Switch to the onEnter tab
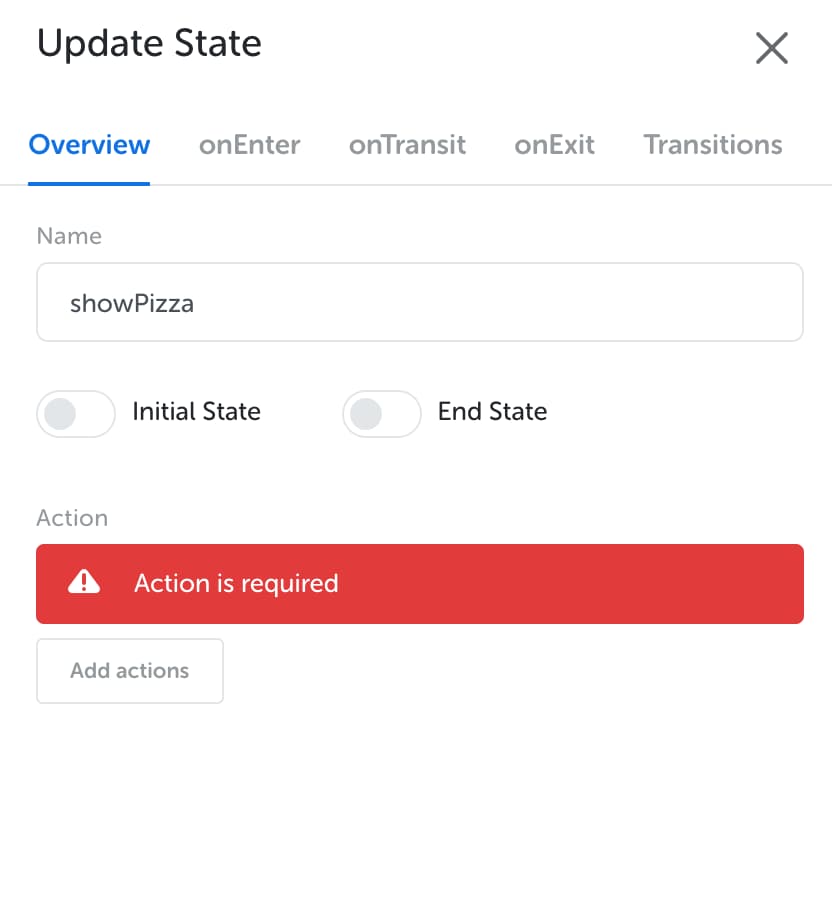Image resolution: width=832 pixels, height=918 pixels. tap(249, 145)
